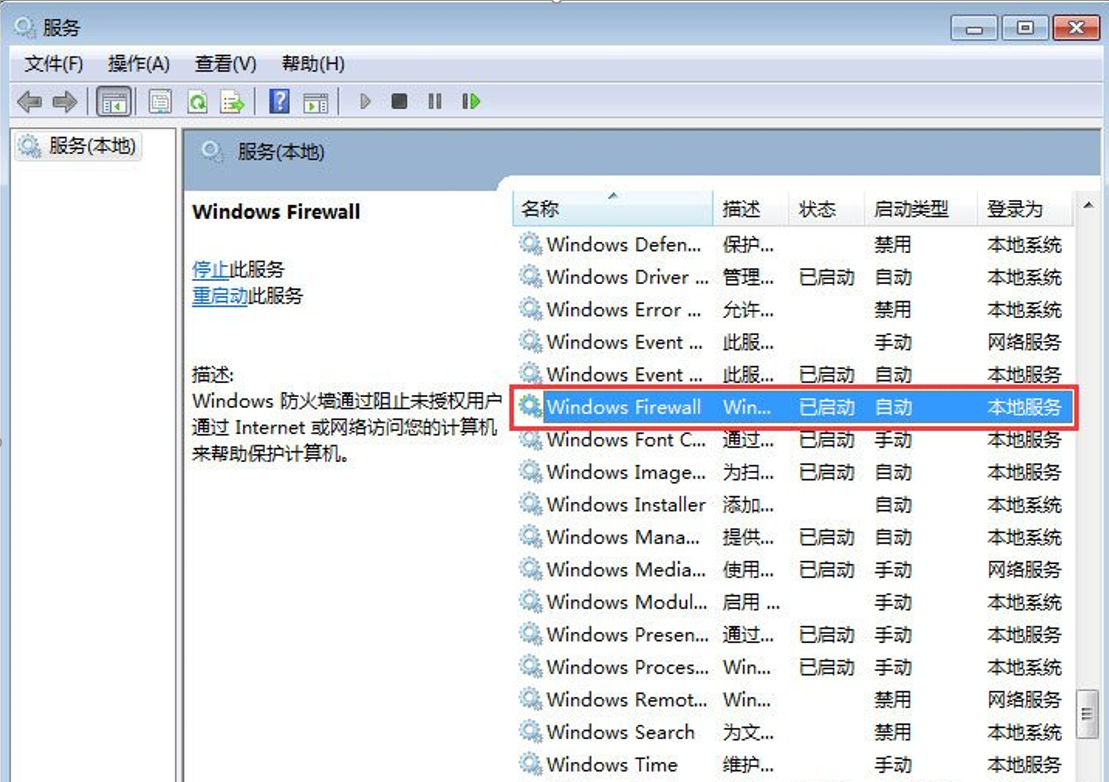Click 服务(本地) header in right pane
The width and height of the screenshot is (1109, 782).
[281, 152]
